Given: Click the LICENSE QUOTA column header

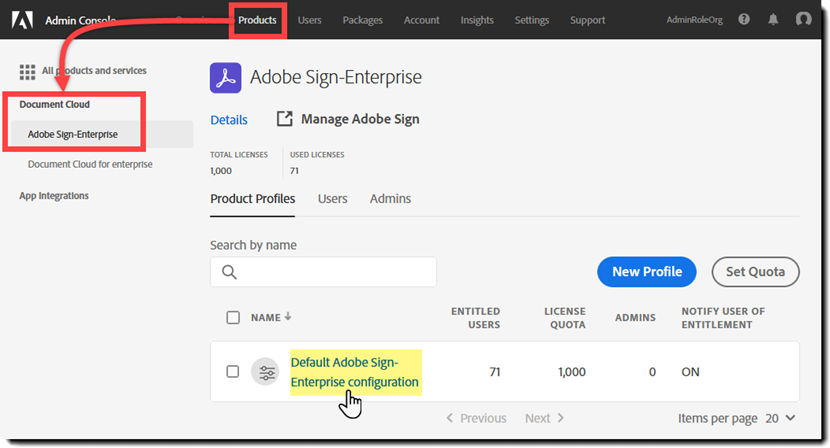Looking at the screenshot, I should (565, 318).
